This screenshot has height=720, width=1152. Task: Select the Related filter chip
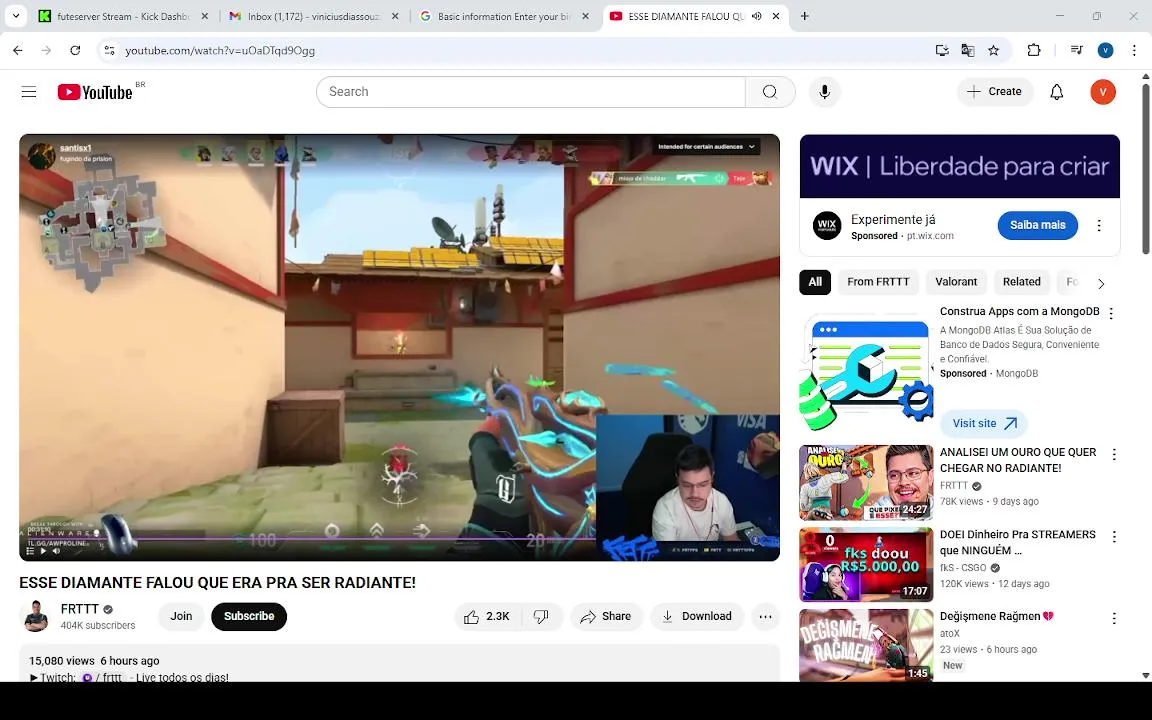1021,282
